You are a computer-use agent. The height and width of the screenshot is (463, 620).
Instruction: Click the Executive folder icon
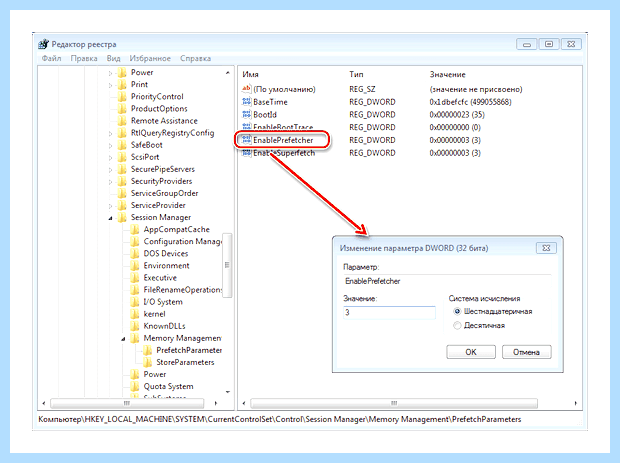tap(135, 278)
